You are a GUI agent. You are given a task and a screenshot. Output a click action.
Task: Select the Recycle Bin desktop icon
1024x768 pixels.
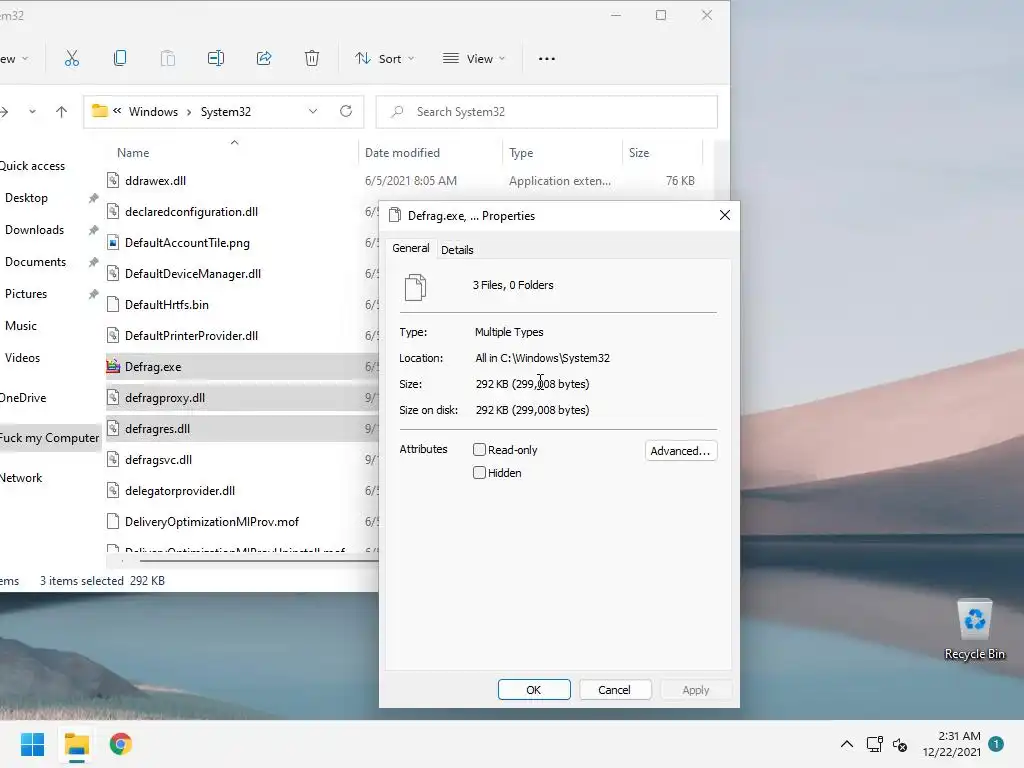coord(974,630)
